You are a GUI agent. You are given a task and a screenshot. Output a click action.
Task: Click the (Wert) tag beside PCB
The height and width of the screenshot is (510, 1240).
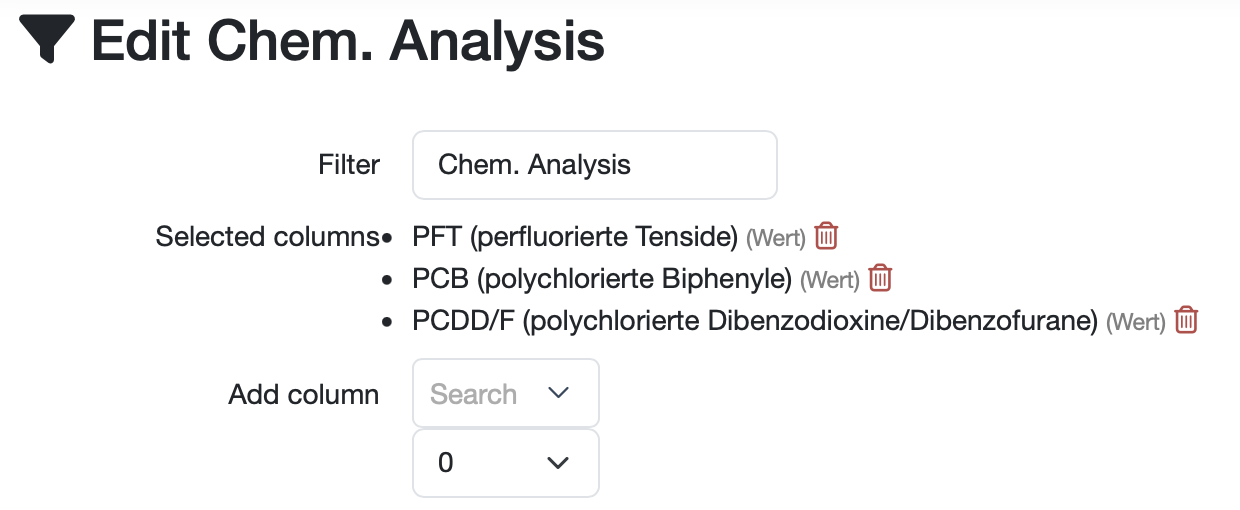click(x=830, y=280)
